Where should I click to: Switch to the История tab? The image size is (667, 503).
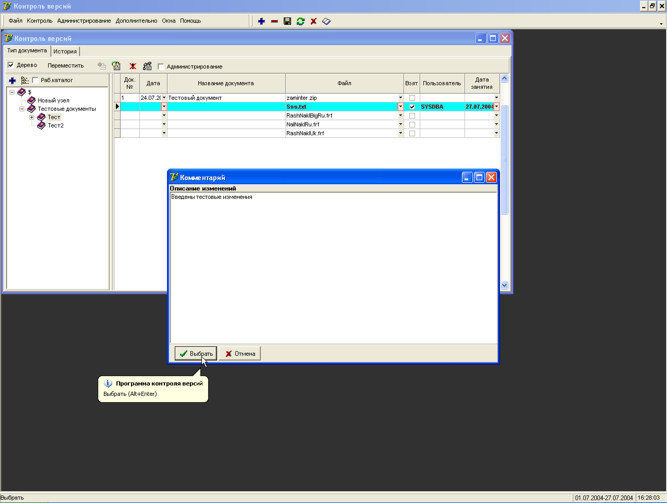65,51
